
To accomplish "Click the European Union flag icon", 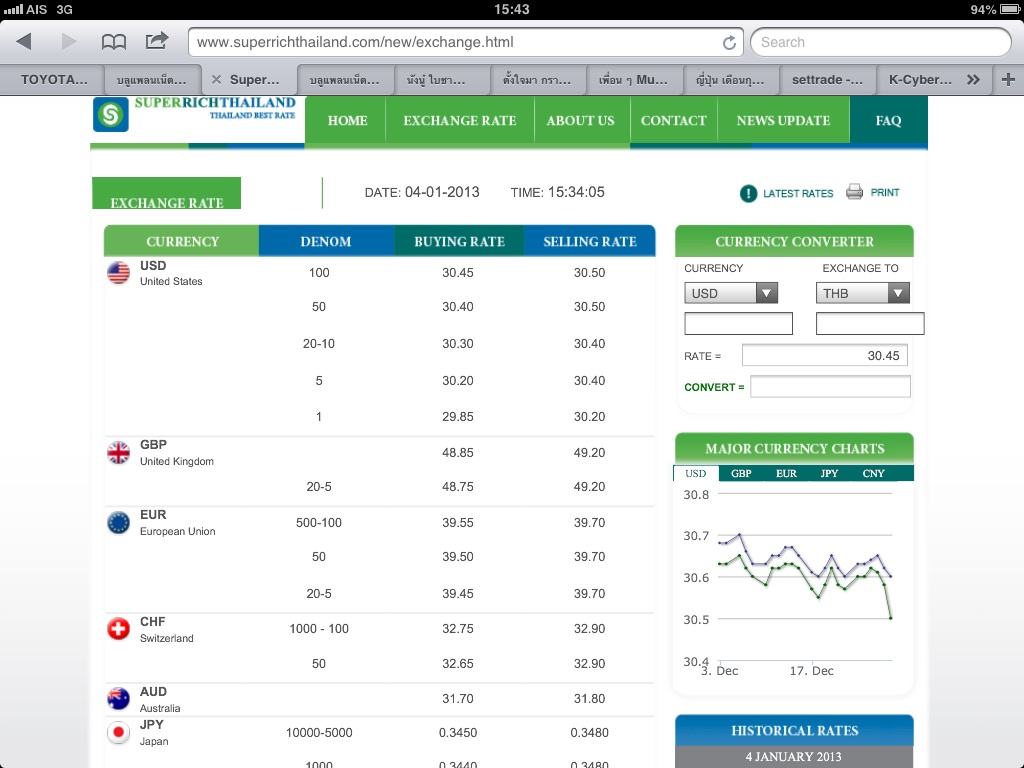I will 118,522.
